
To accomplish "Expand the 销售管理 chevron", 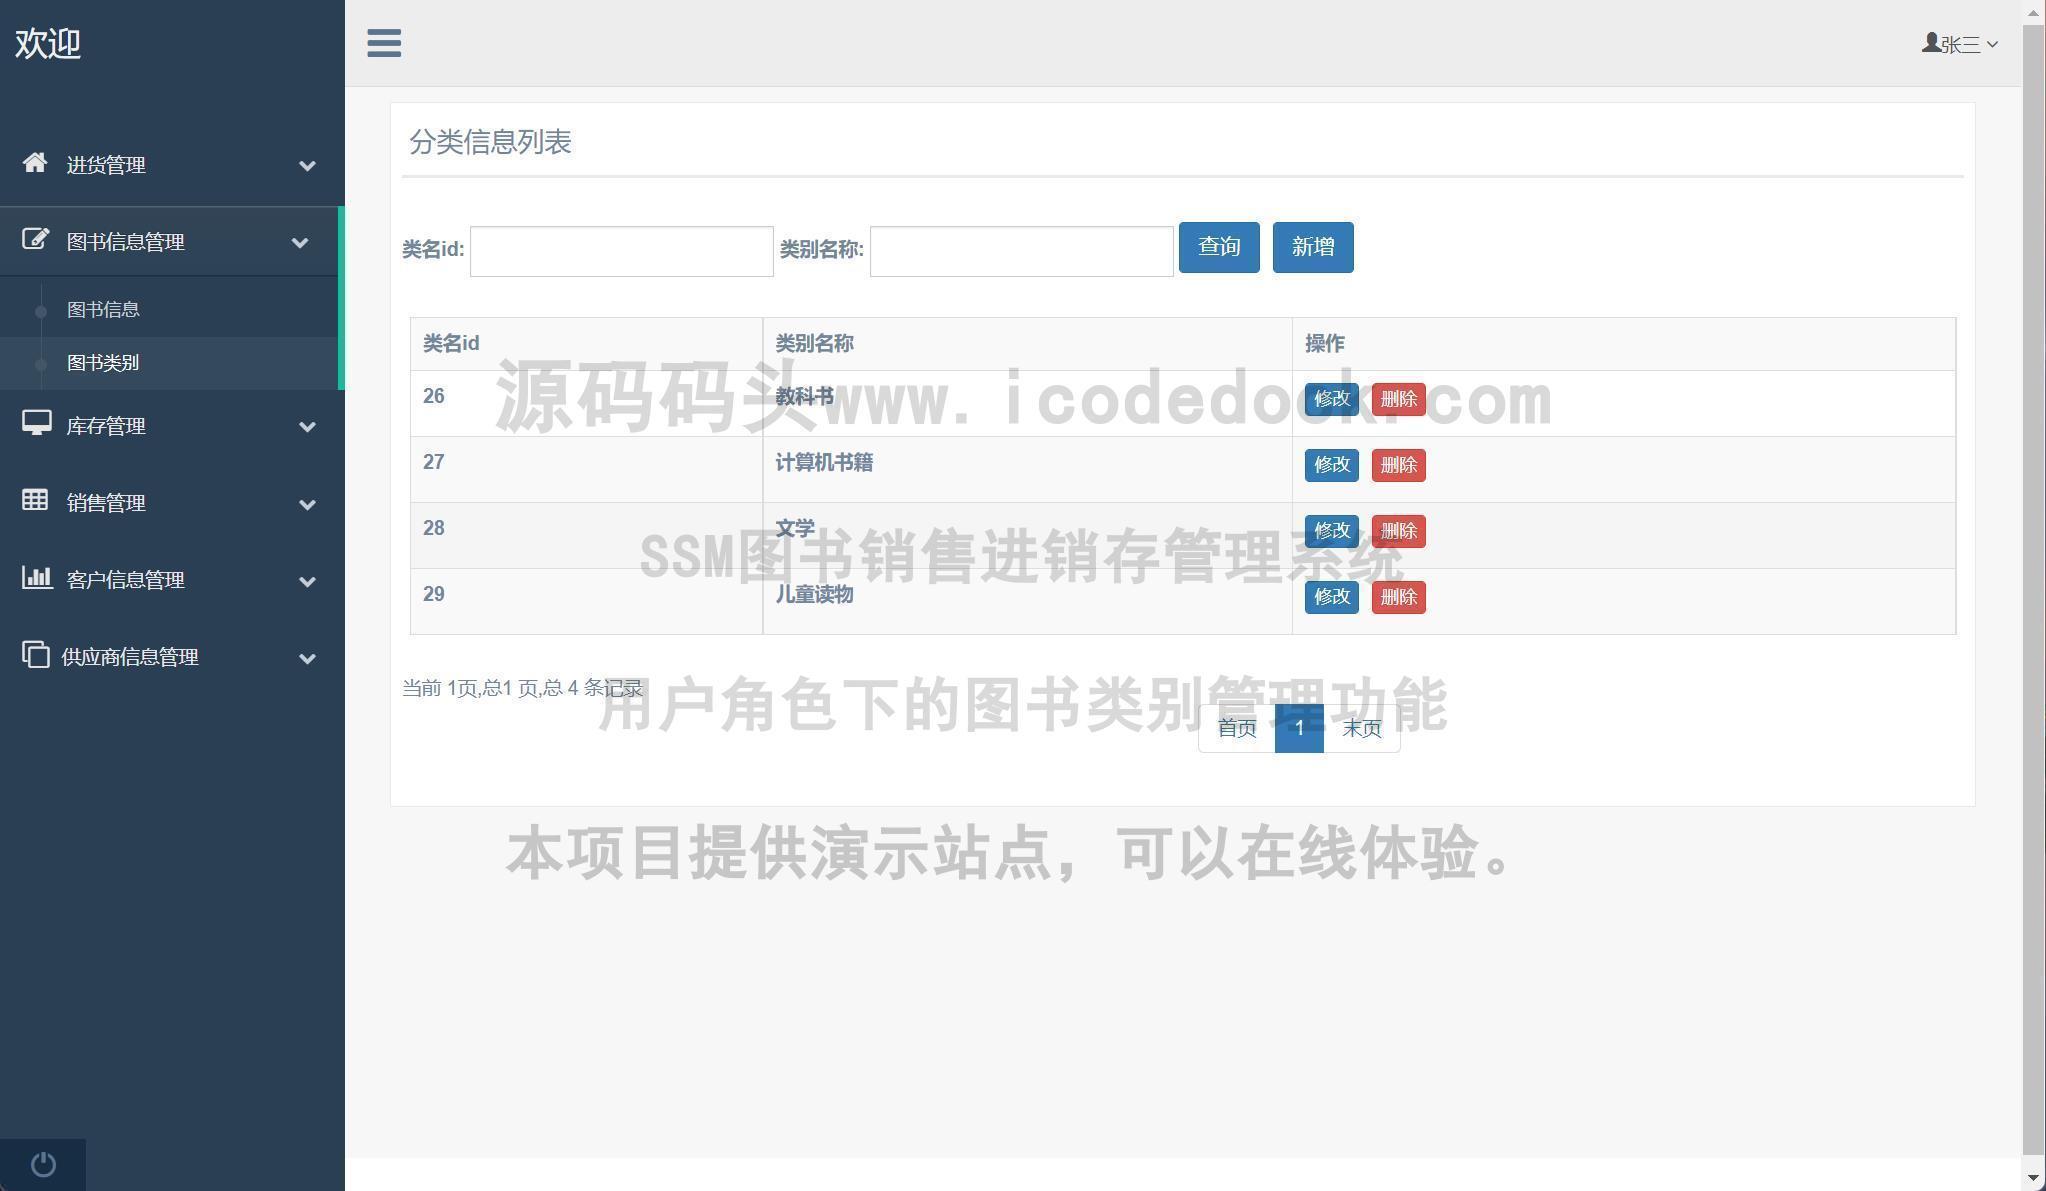I will pyautogui.click(x=308, y=505).
